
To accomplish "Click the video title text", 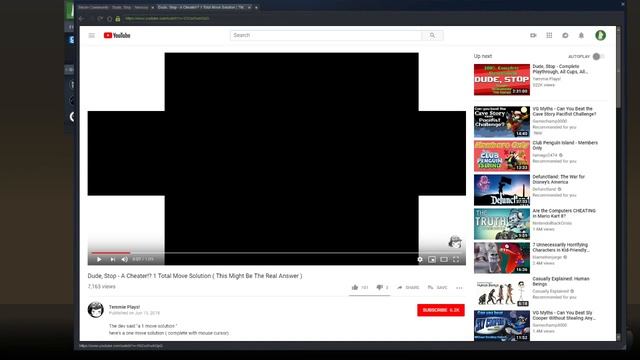I will tap(195, 276).
